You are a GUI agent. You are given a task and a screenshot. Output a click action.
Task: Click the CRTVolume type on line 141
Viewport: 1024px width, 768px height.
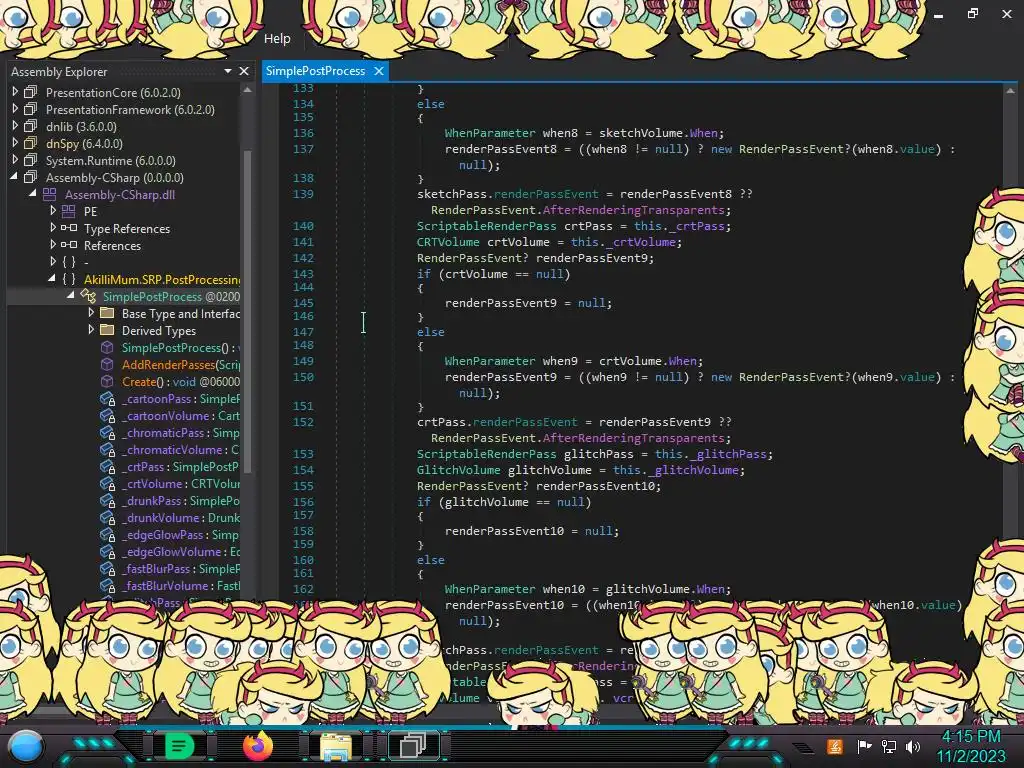pos(448,242)
